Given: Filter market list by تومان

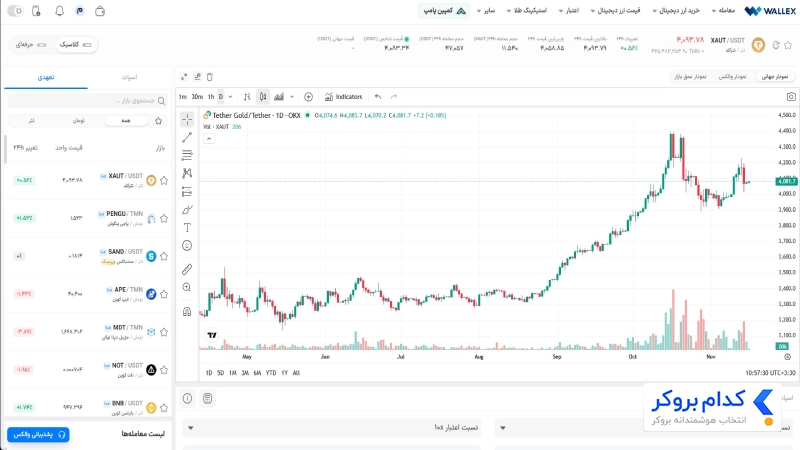Looking at the screenshot, I should tap(79, 121).
